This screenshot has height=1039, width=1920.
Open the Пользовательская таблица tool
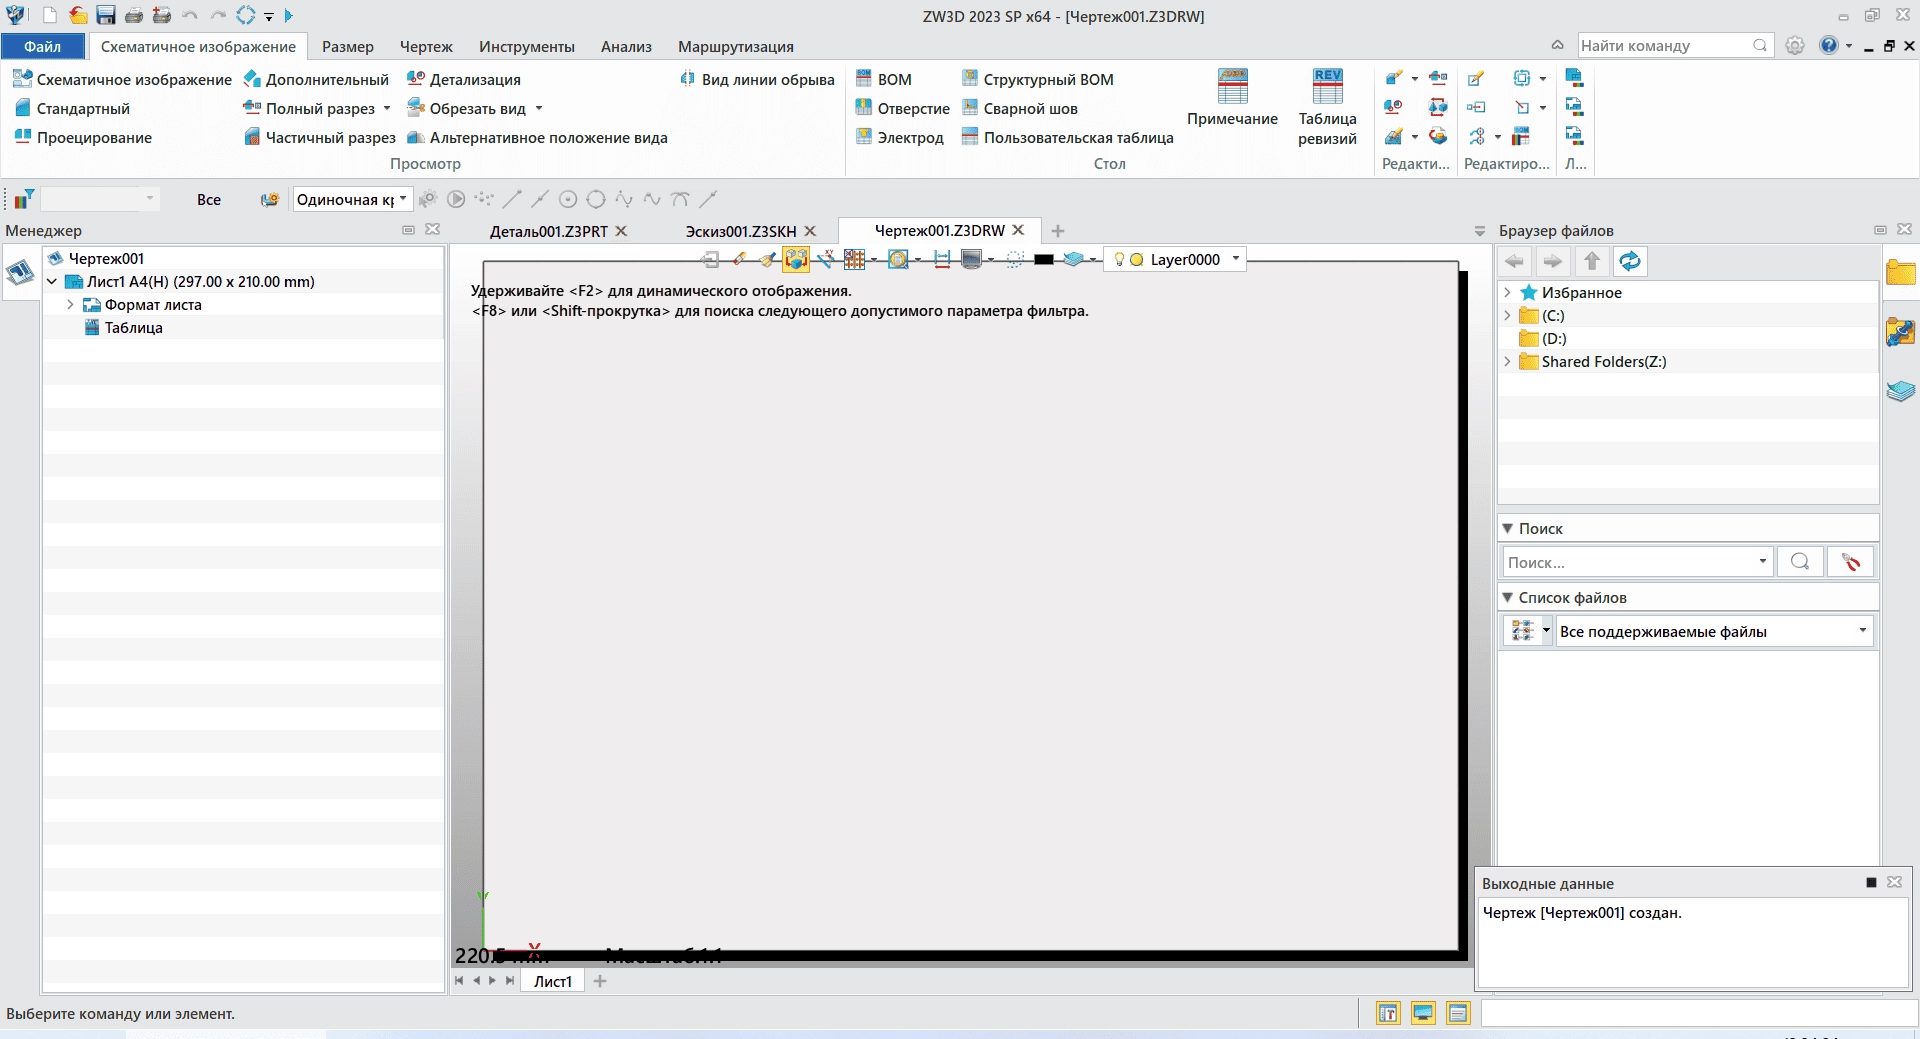coord(1068,137)
